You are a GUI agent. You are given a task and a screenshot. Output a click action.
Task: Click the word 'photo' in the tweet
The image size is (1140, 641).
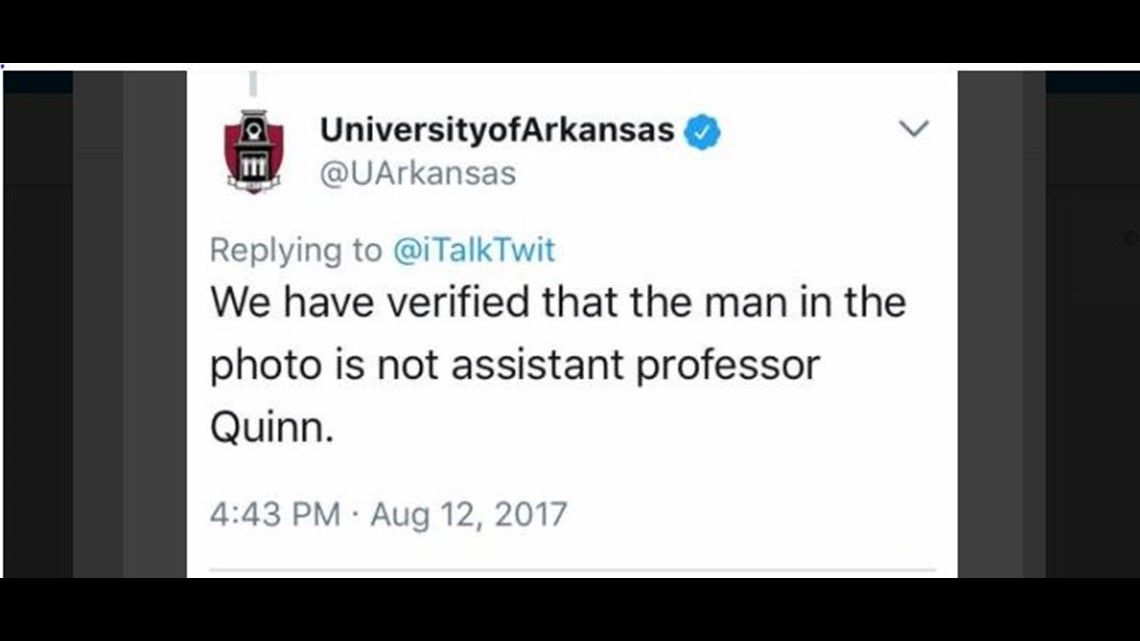point(266,366)
